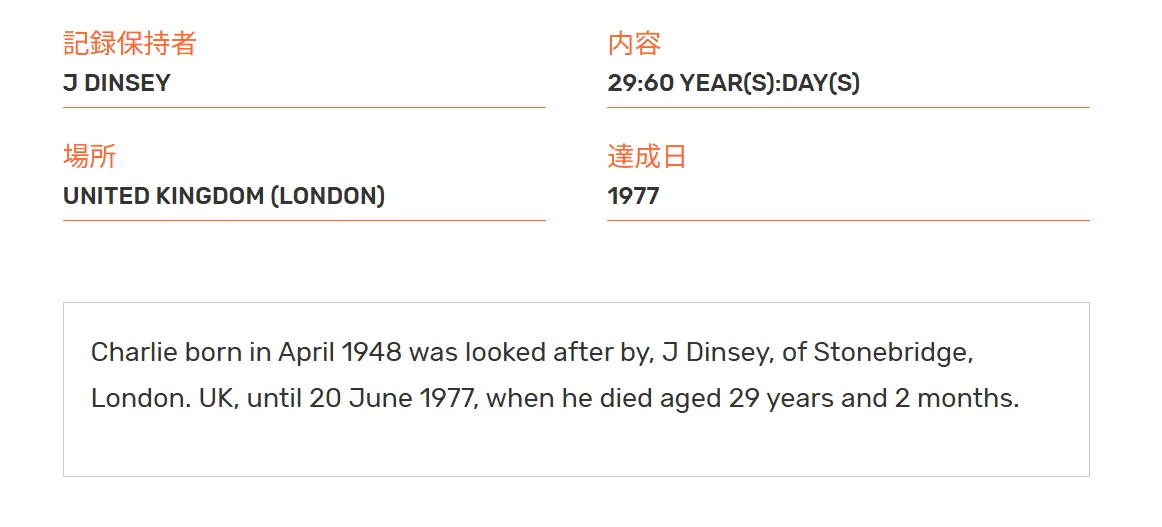Viewport: 1162px width, 527px height.
Task: Click the word Stonebridge in the description
Action: (893, 352)
